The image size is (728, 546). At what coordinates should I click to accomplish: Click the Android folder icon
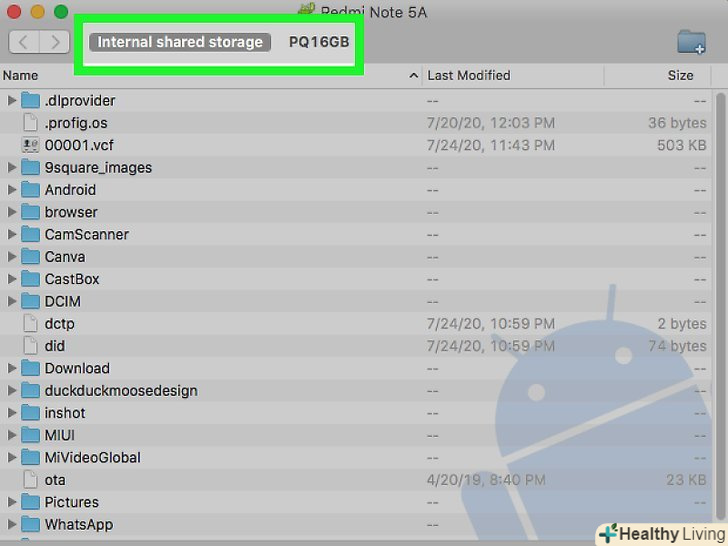(x=31, y=189)
